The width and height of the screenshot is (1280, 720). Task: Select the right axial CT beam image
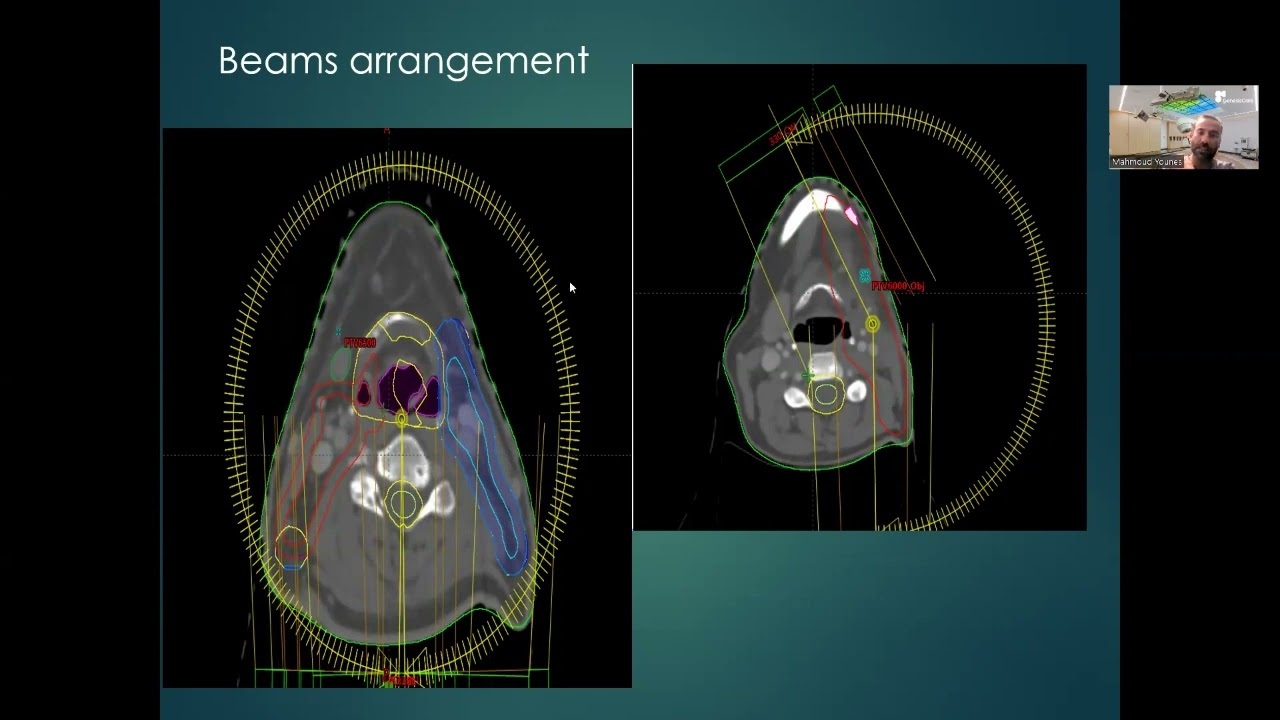pos(859,297)
